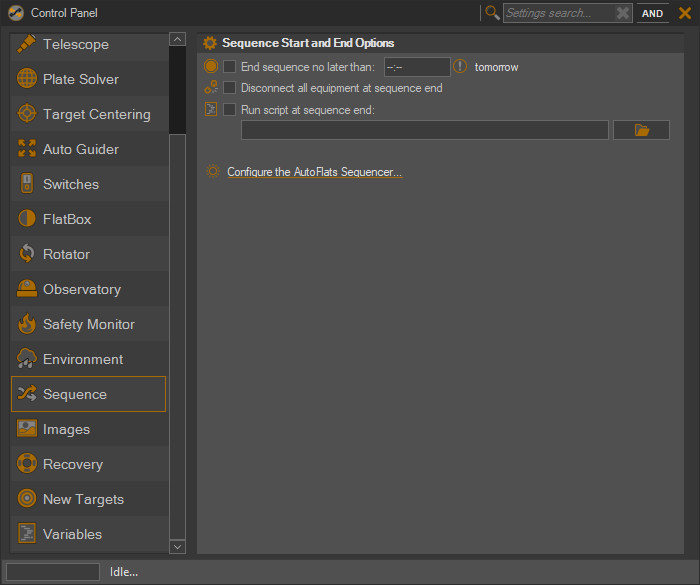Click the Recovery lifebuoy icon

(27, 464)
